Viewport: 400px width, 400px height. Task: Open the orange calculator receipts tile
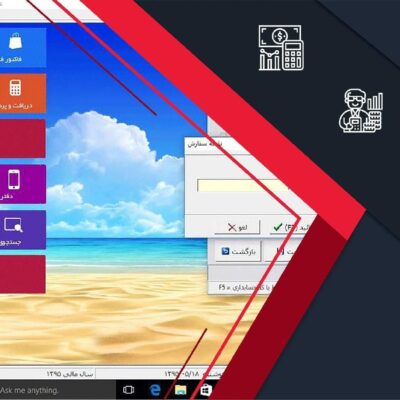[23, 94]
